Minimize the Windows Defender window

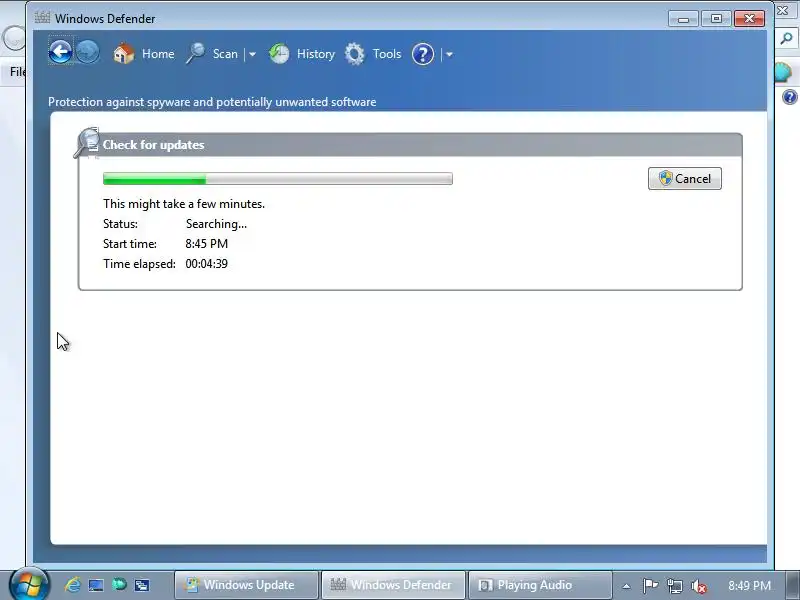point(683,19)
